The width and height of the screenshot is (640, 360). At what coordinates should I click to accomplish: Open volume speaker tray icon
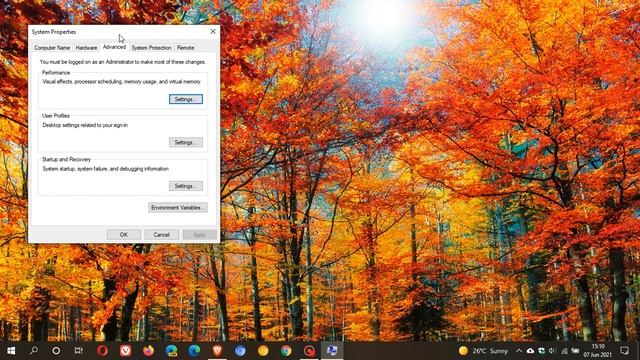[x=552, y=351]
